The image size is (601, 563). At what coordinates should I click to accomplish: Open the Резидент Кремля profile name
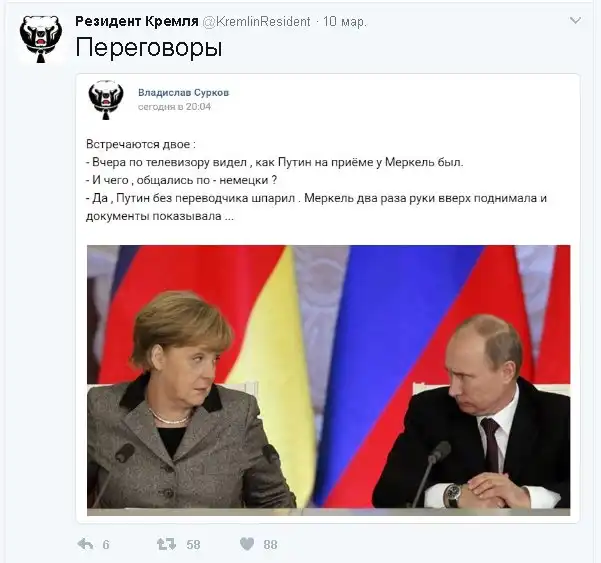[x=137, y=21]
